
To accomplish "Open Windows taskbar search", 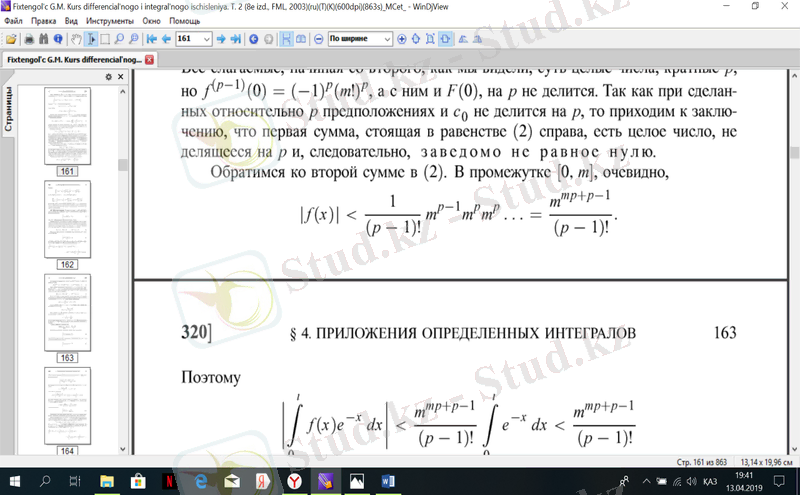I will click(45, 481).
